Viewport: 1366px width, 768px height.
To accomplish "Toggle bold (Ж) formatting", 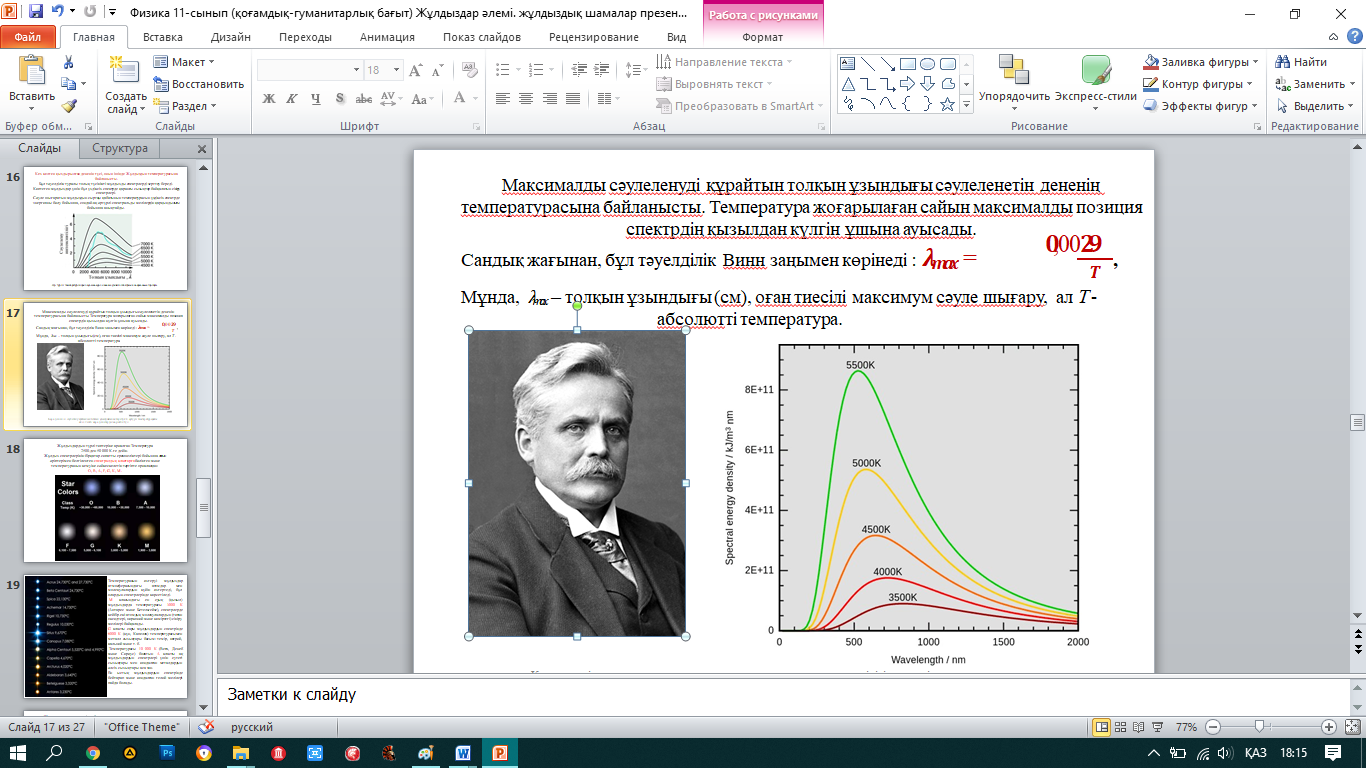I will click(x=268, y=98).
